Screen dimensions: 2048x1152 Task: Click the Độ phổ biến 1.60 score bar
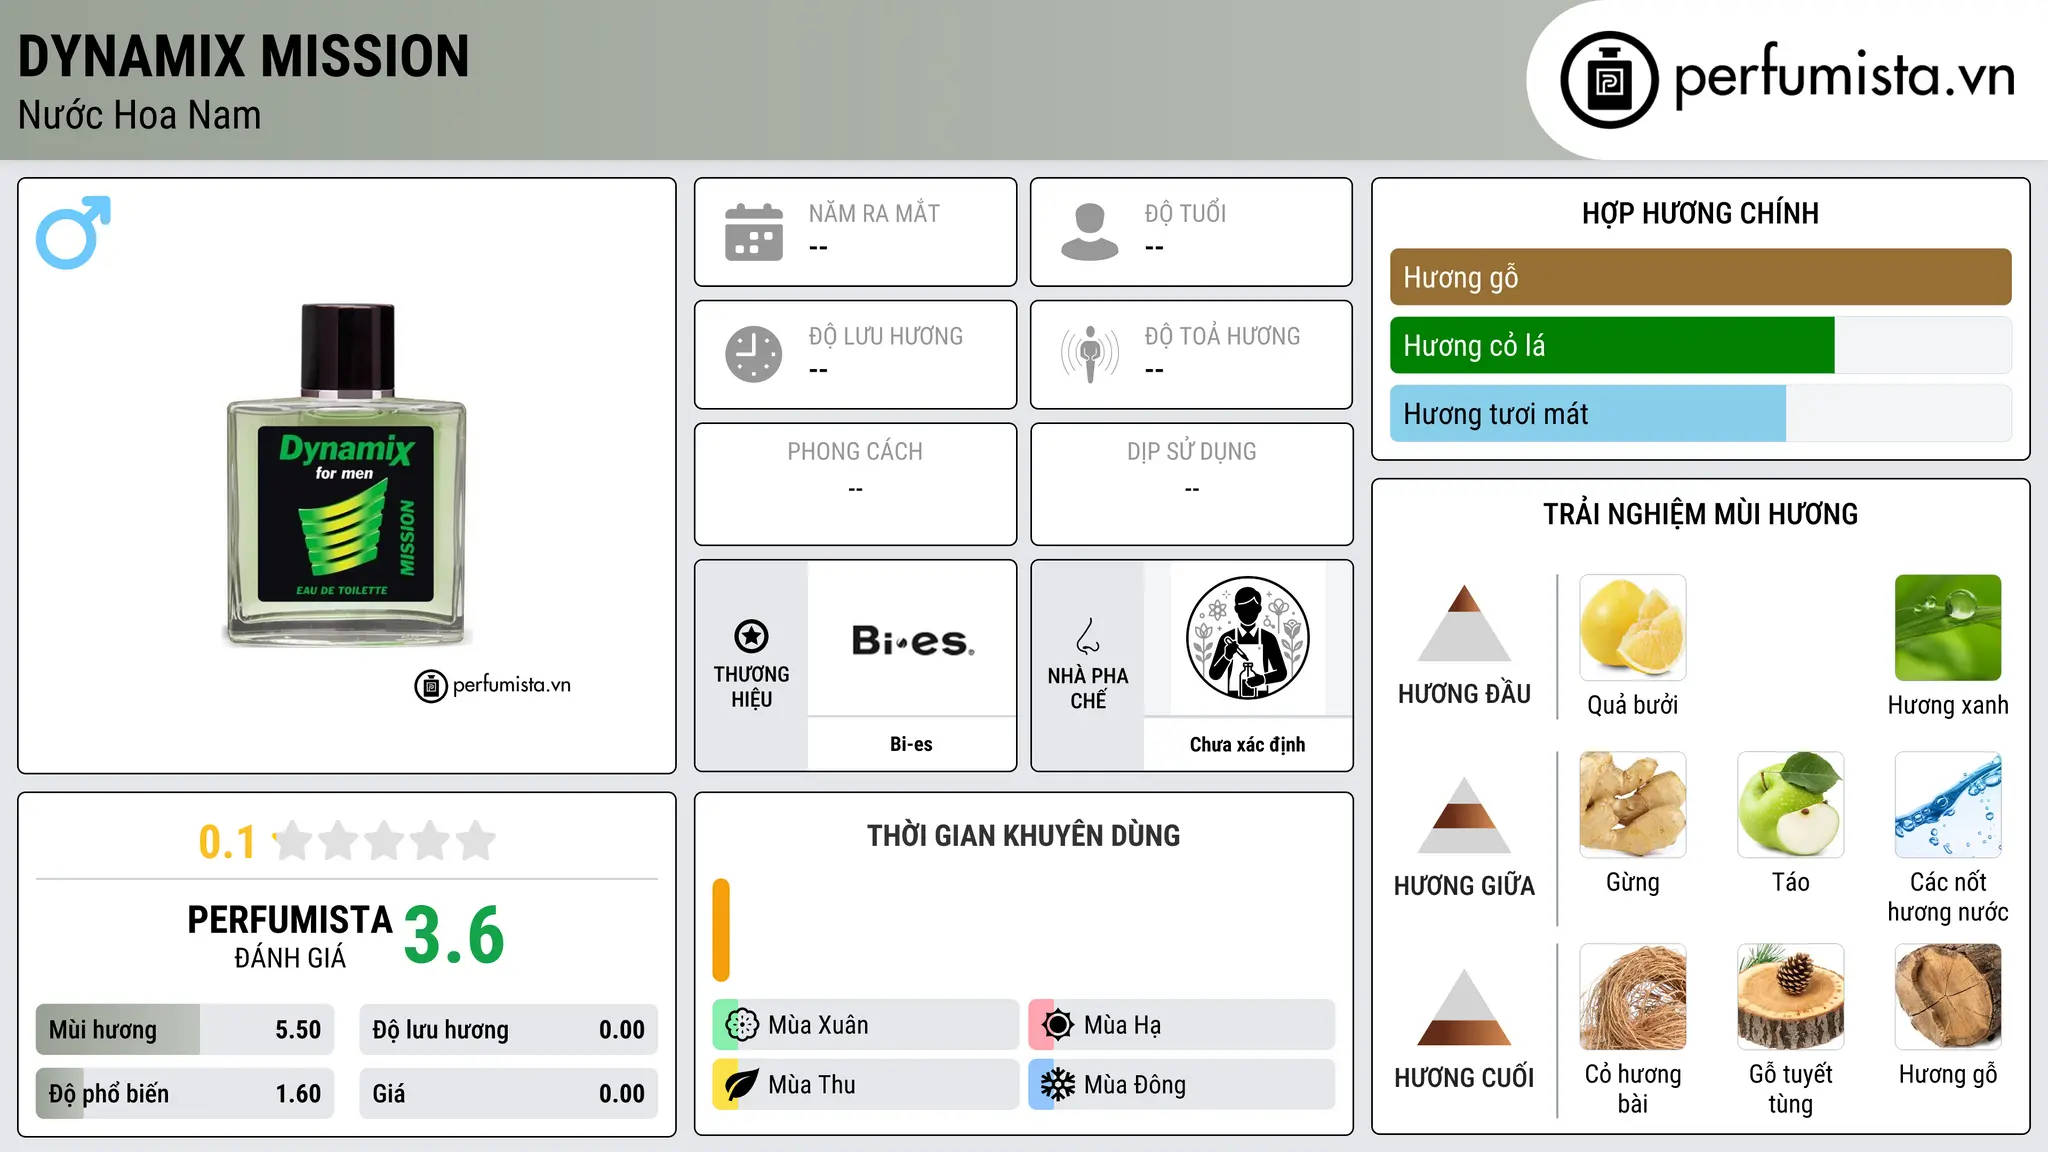click(x=185, y=1093)
